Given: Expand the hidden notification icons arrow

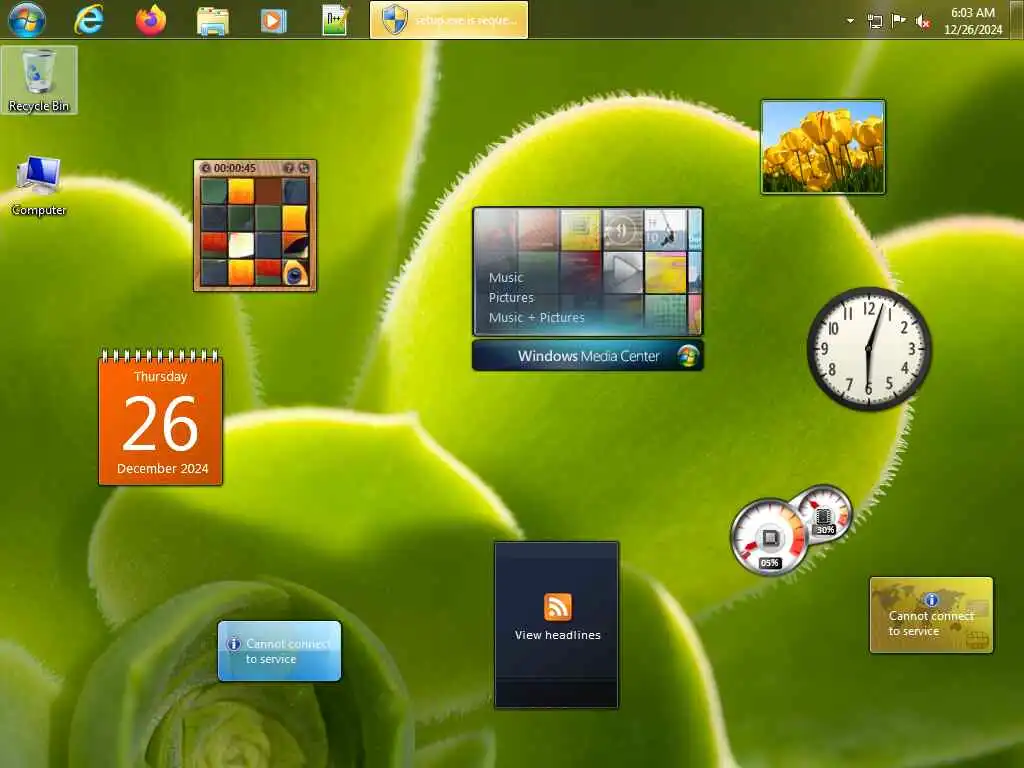Looking at the screenshot, I should coord(850,21).
